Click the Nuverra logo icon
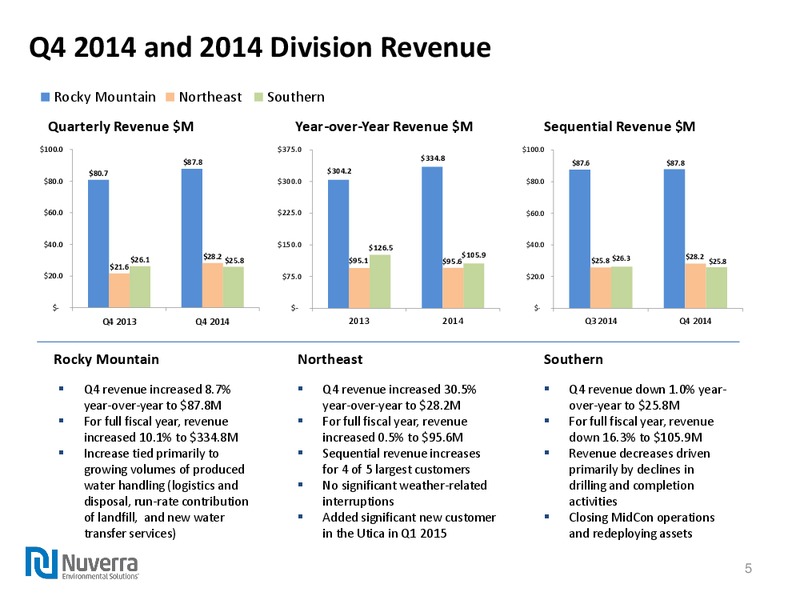800x600 pixels. [x=41, y=563]
